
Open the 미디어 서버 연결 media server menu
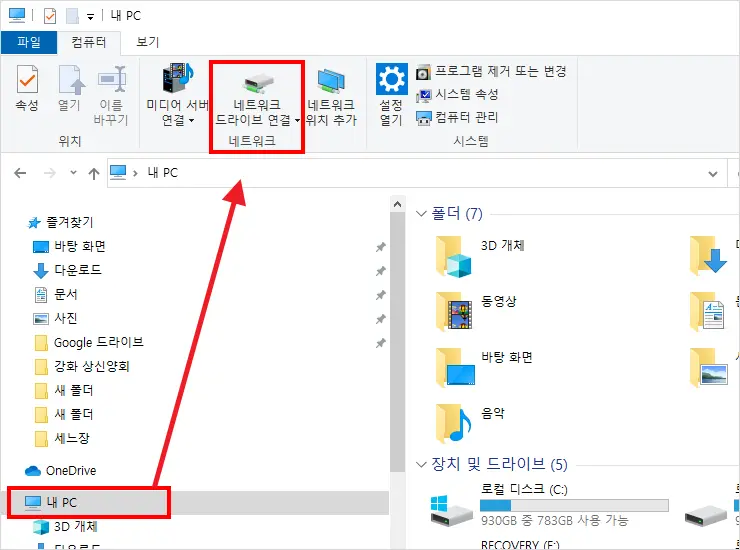point(177,94)
